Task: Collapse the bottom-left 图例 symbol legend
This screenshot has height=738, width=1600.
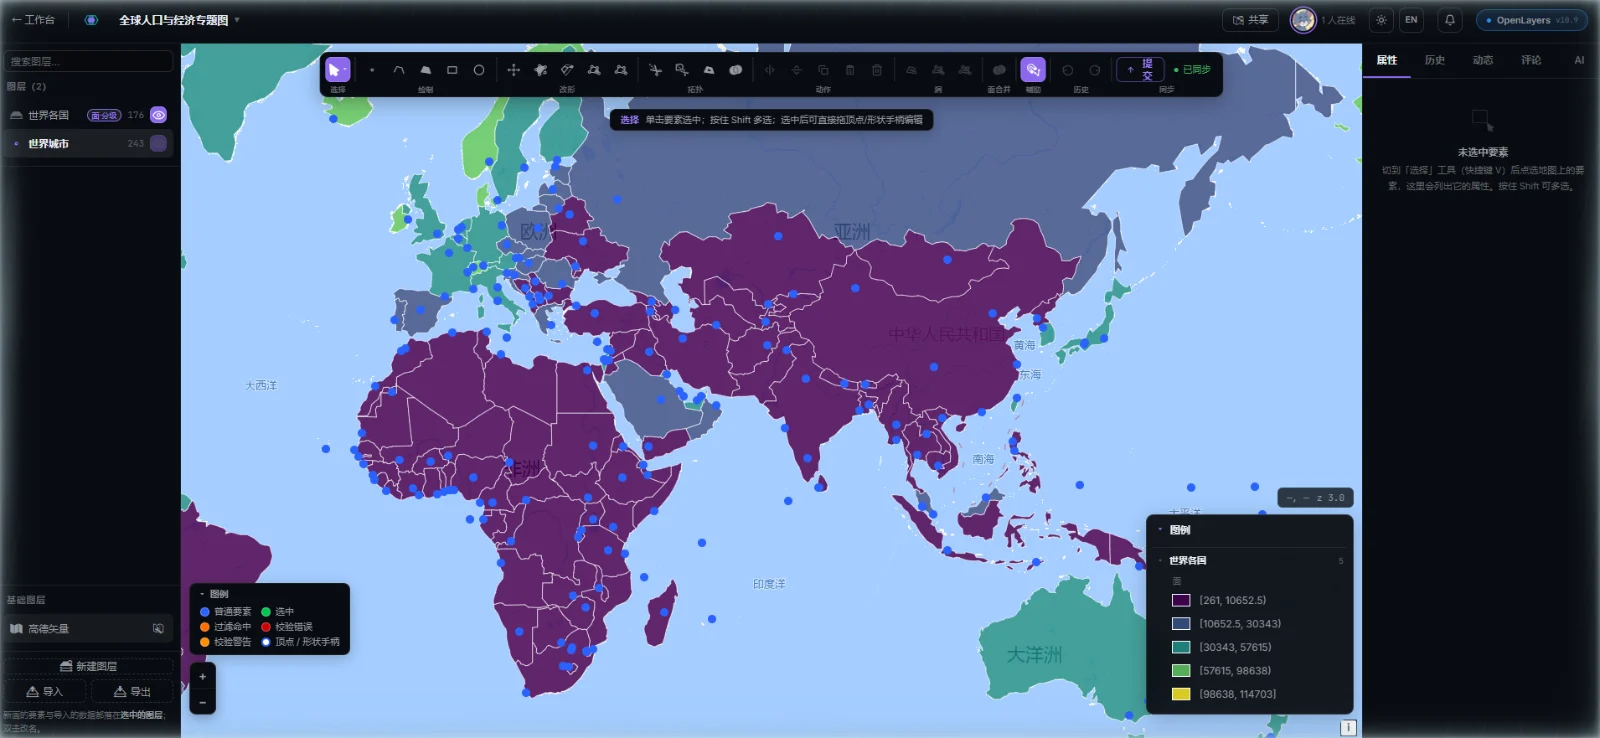Action: [x=202, y=594]
